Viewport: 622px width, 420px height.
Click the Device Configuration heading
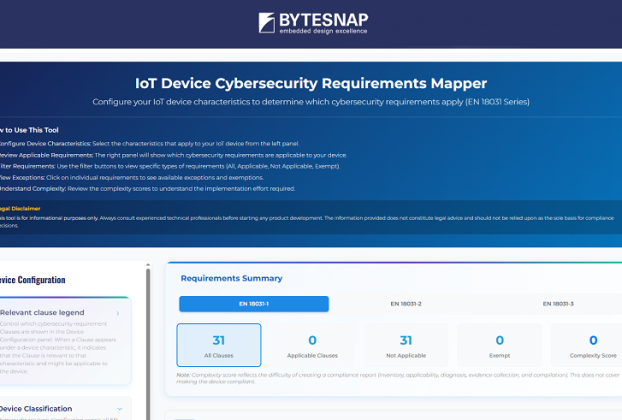point(33,280)
